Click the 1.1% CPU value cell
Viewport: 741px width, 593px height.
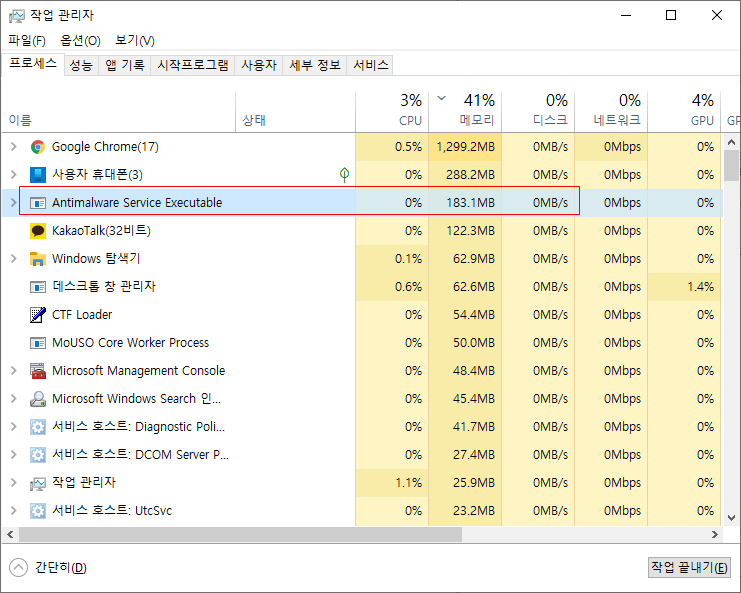tap(392, 483)
